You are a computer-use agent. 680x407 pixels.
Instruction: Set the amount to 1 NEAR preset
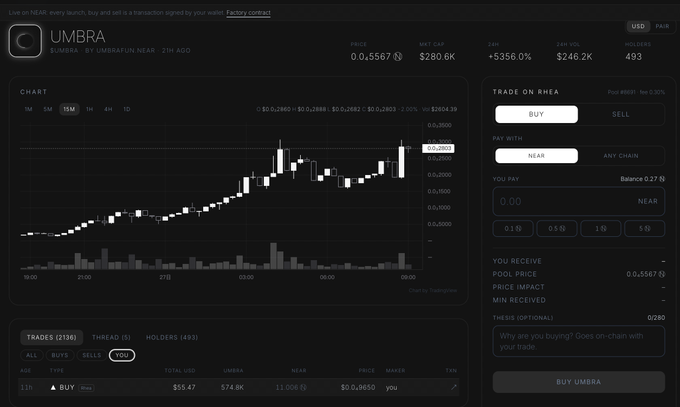[x=601, y=229]
